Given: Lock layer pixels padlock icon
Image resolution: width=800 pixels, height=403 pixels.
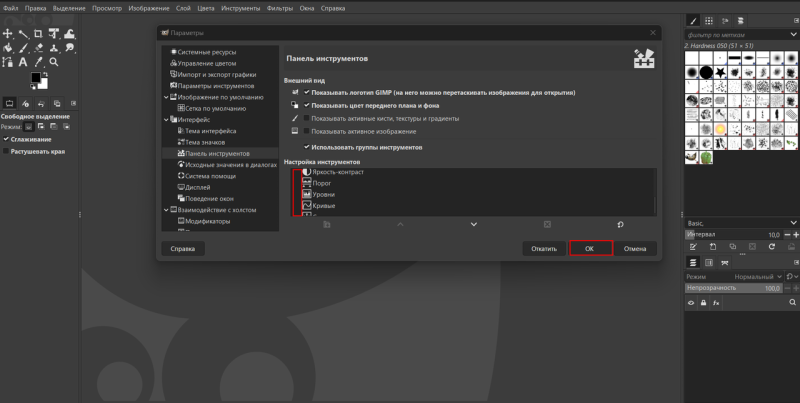Looking at the screenshot, I should coord(704,303).
